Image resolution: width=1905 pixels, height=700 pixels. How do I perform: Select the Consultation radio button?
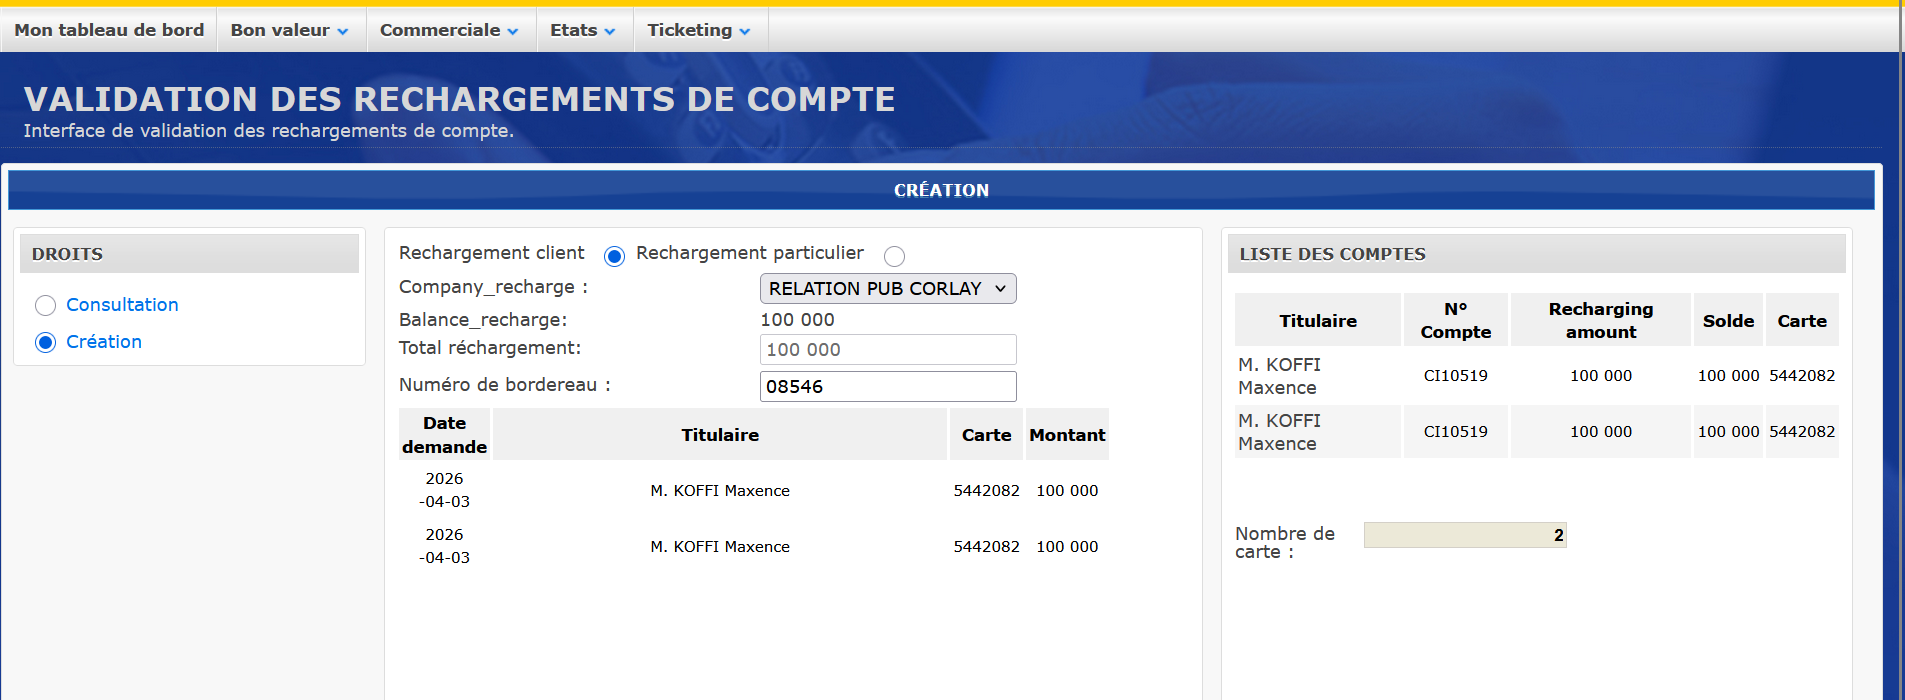click(45, 305)
